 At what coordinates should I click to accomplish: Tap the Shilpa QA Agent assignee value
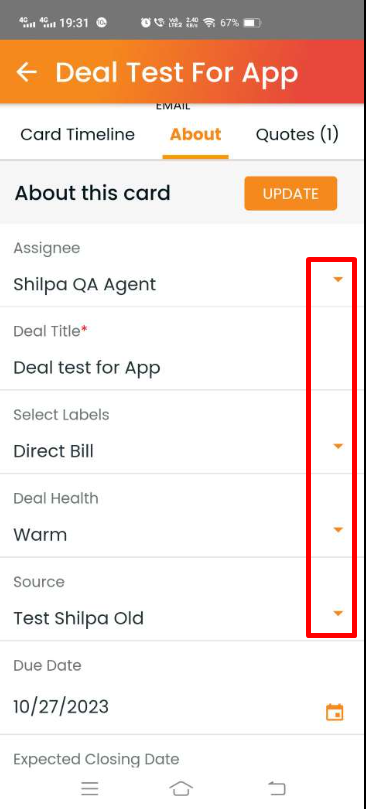click(x=85, y=284)
